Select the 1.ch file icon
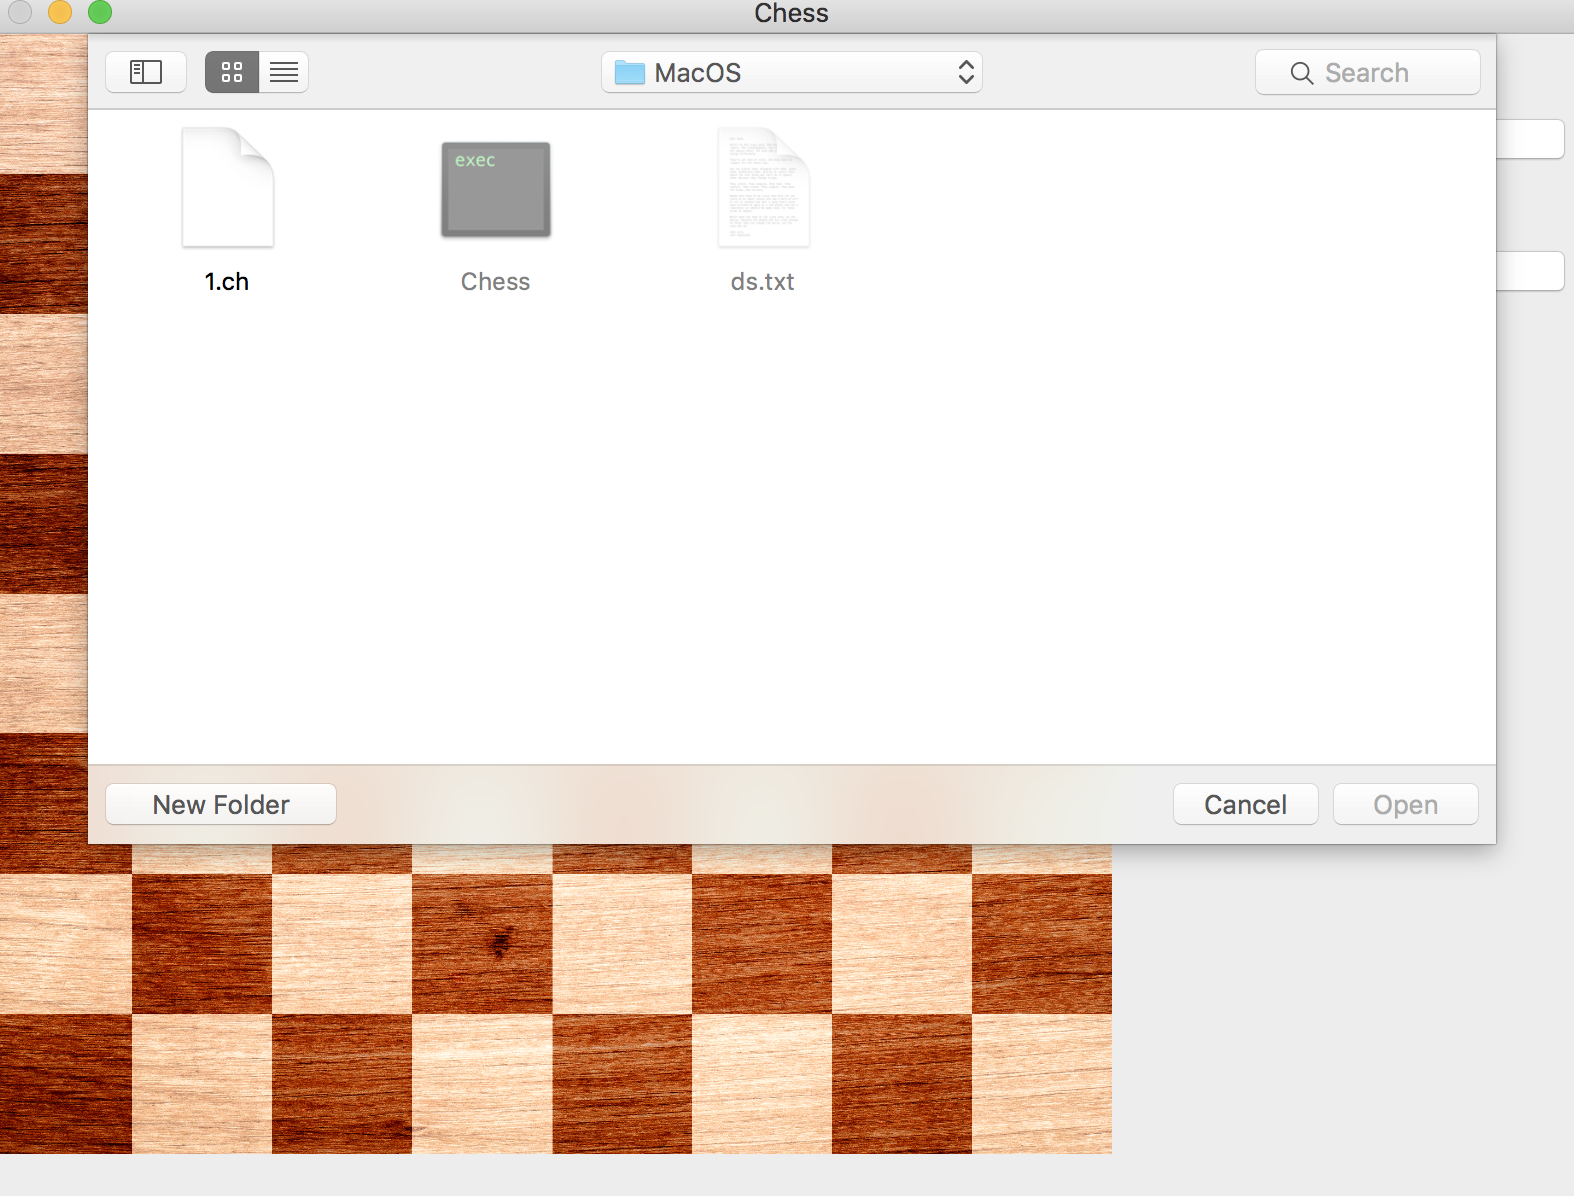Image resolution: width=1574 pixels, height=1196 pixels. [228, 187]
